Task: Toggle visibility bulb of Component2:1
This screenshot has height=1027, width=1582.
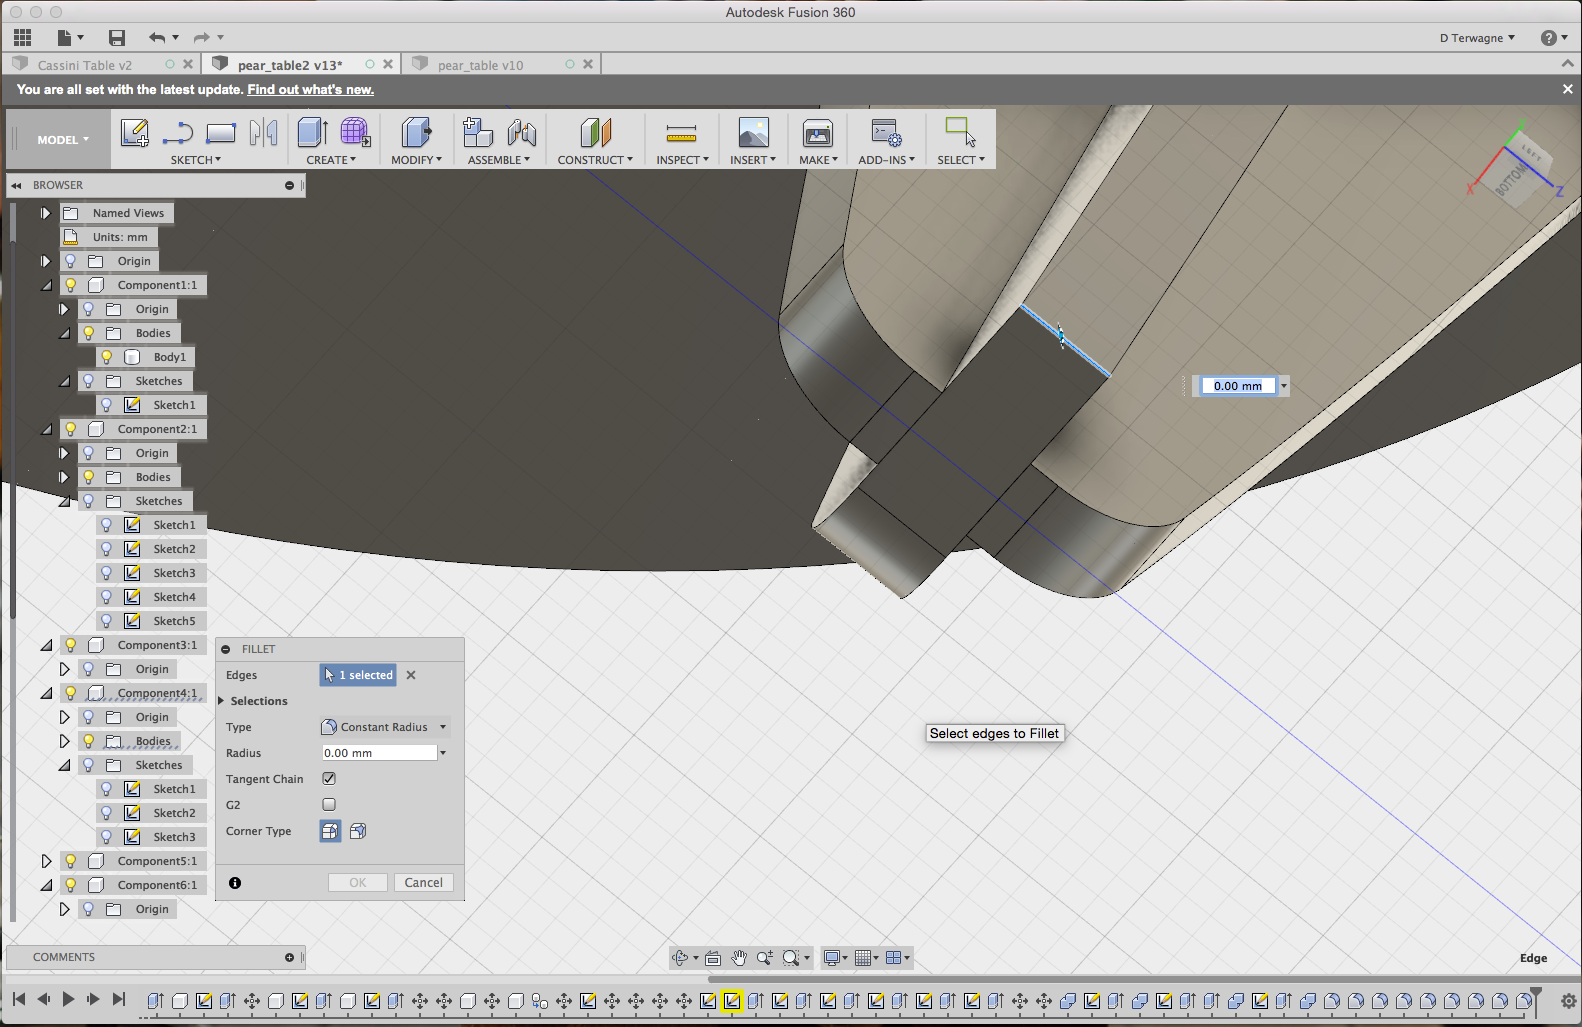Action: pyautogui.click(x=70, y=429)
